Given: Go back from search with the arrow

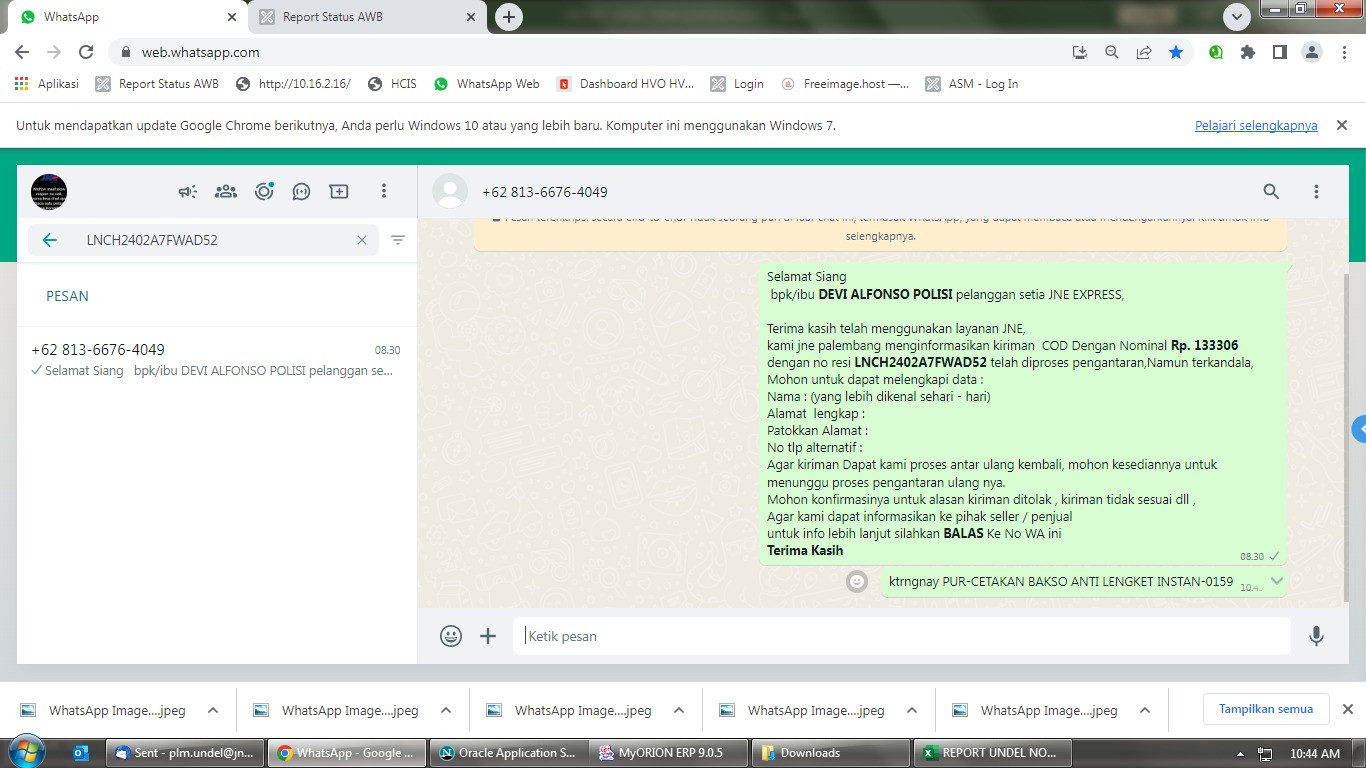Looking at the screenshot, I should [x=49, y=240].
